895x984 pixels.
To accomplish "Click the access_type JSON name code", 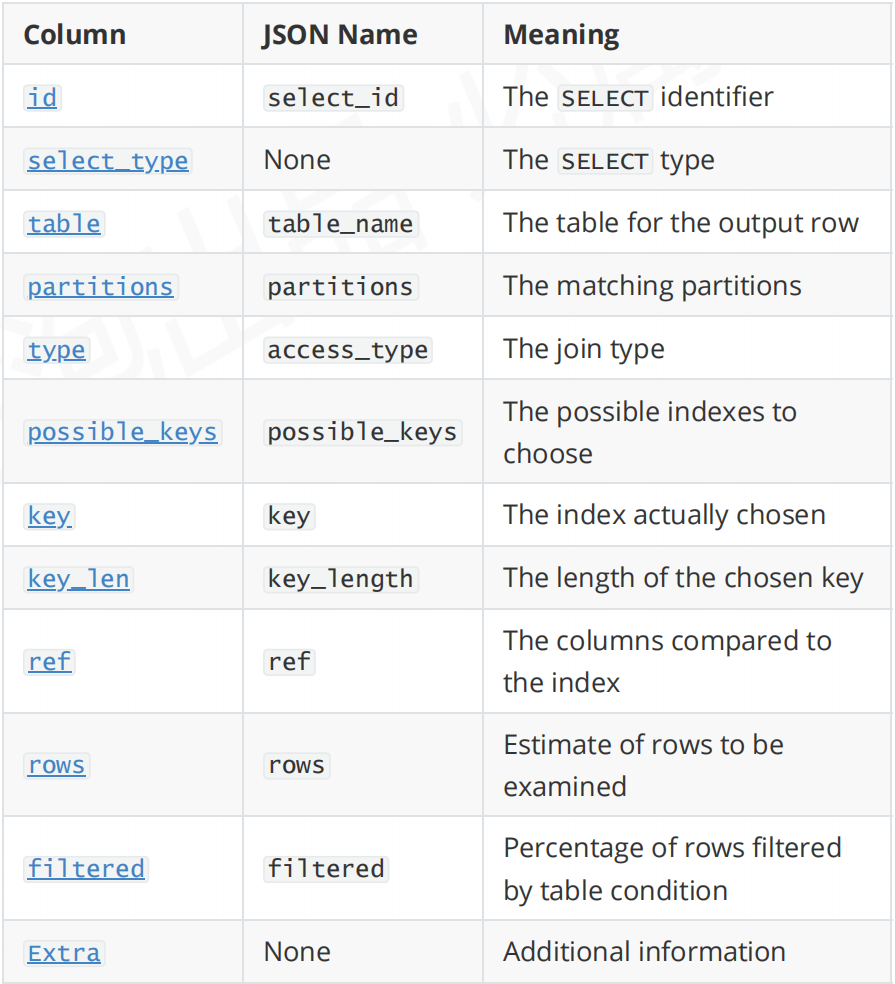I will click(348, 350).
